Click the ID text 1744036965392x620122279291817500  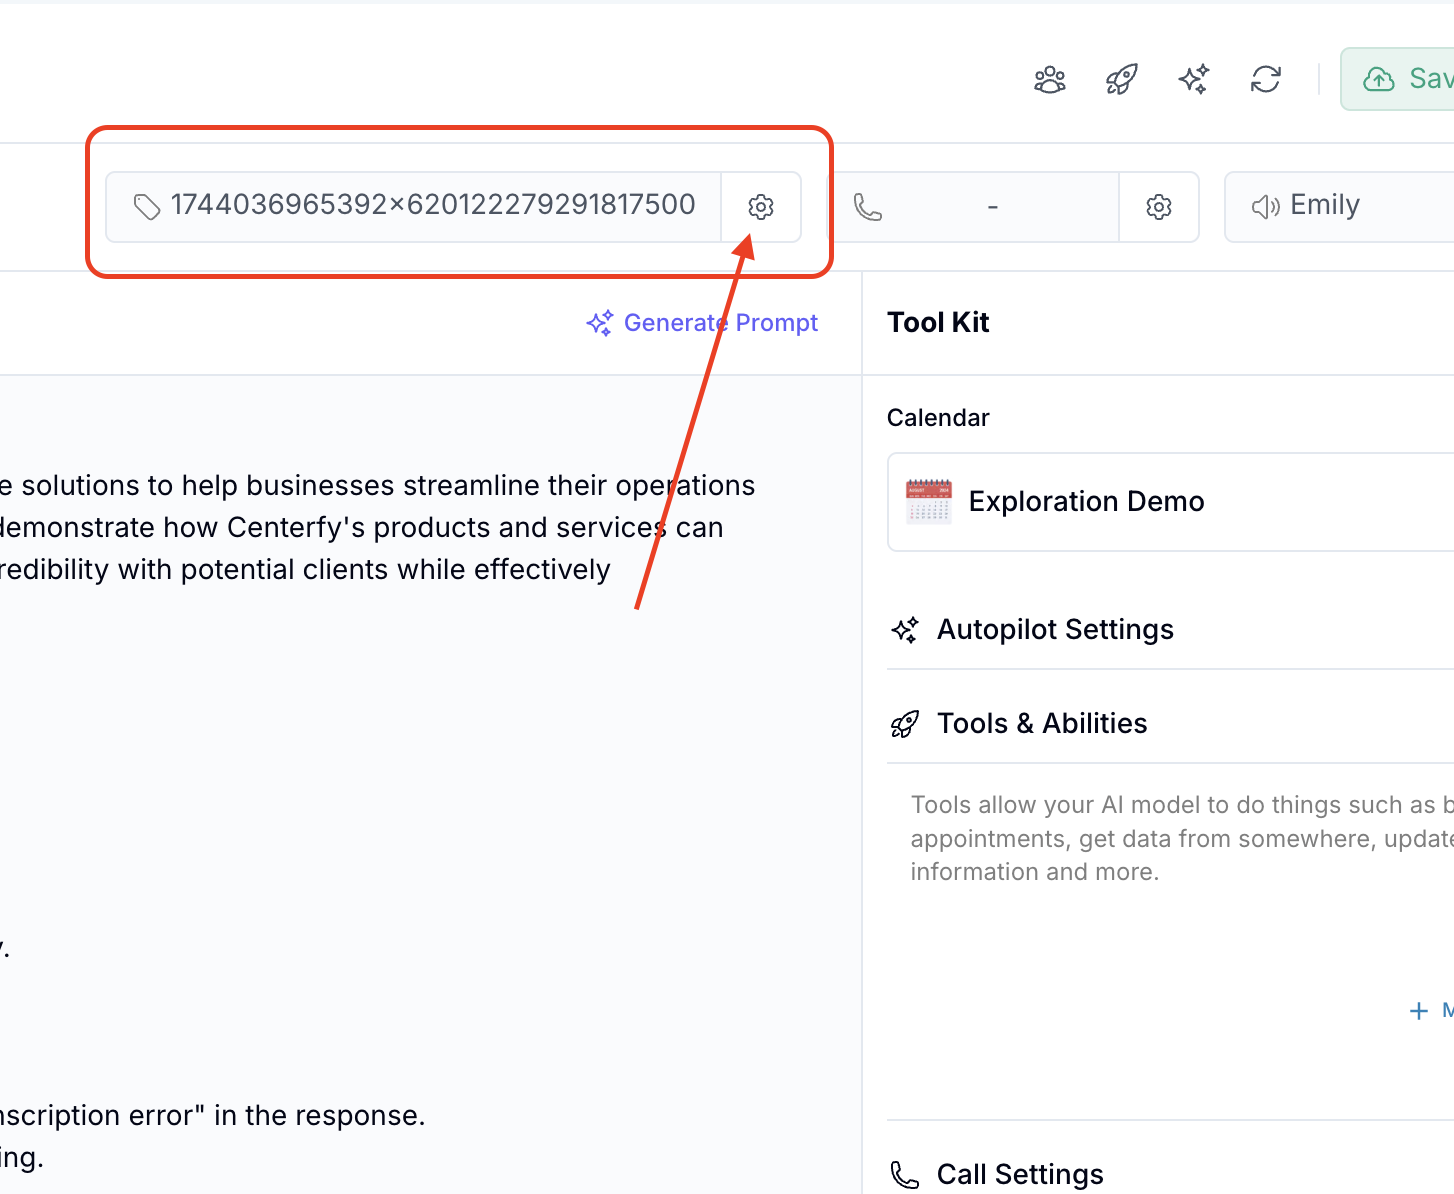coord(432,205)
